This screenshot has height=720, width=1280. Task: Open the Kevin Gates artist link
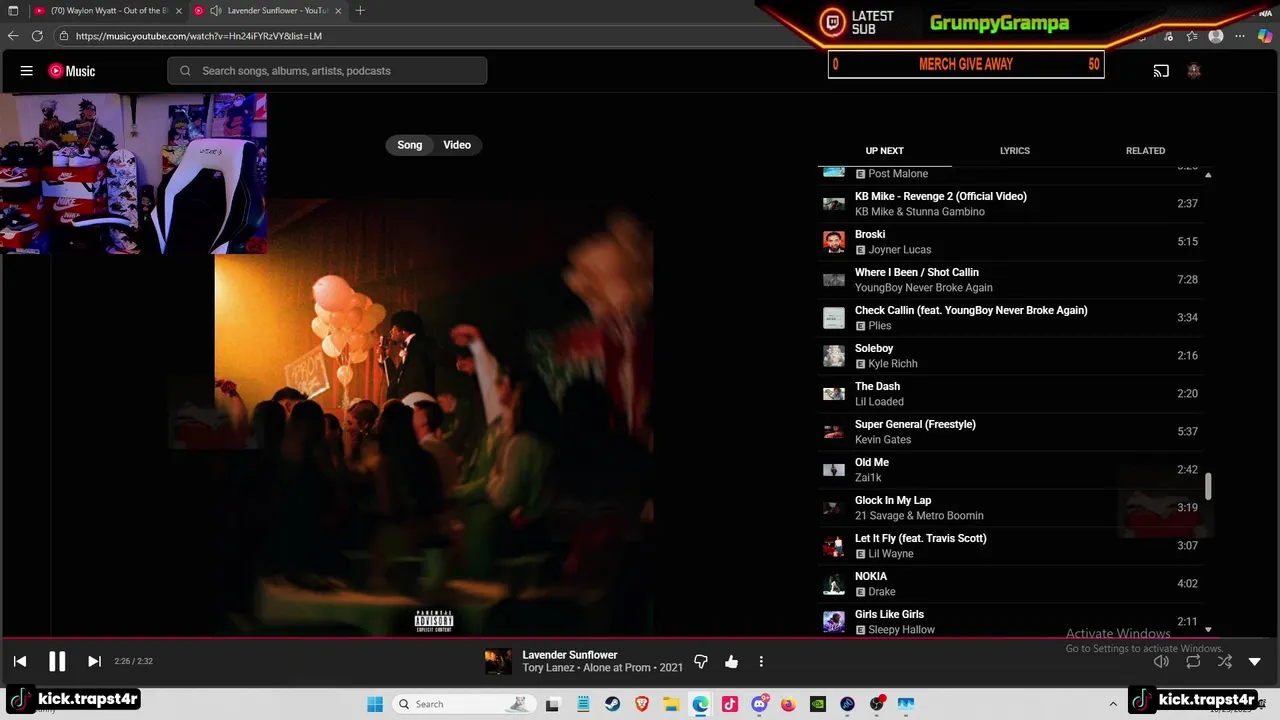point(883,440)
